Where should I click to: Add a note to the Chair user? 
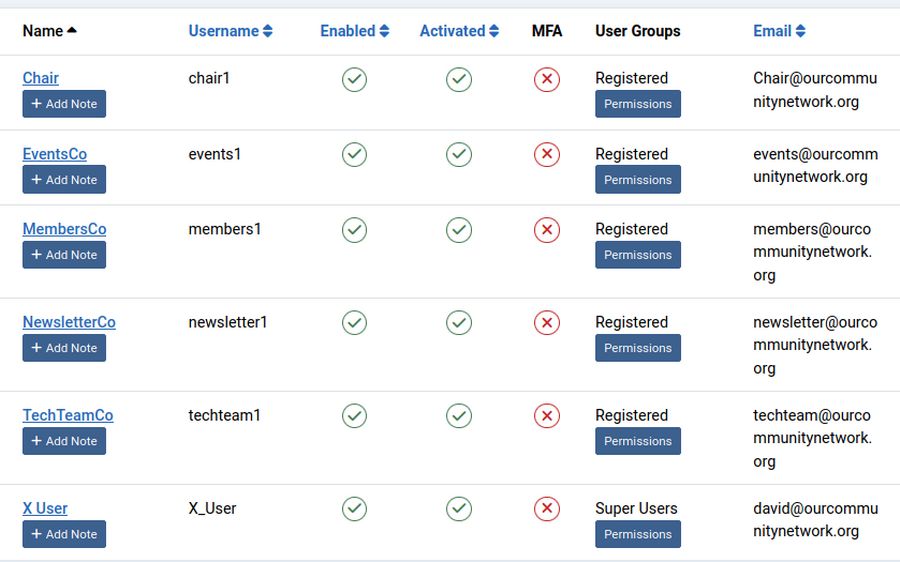click(x=64, y=104)
